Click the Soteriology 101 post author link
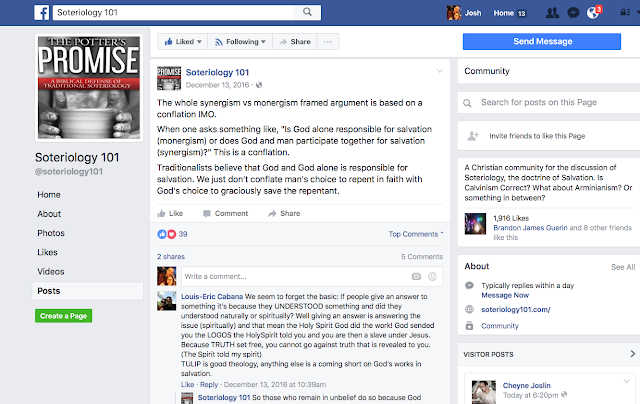The width and height of the screenshot is (640, 404). point(217,72)
